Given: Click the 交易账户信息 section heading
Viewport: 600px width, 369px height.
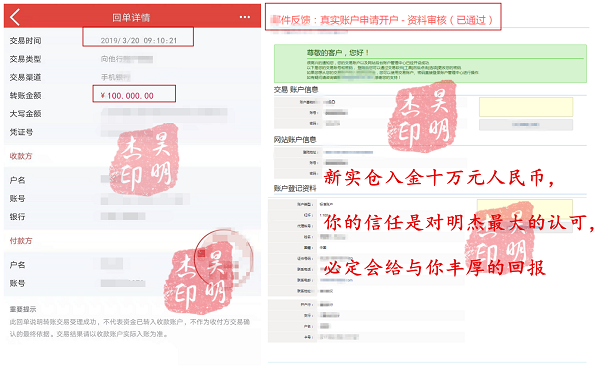Looking at the screenshot, I should [x=296, y=90].
